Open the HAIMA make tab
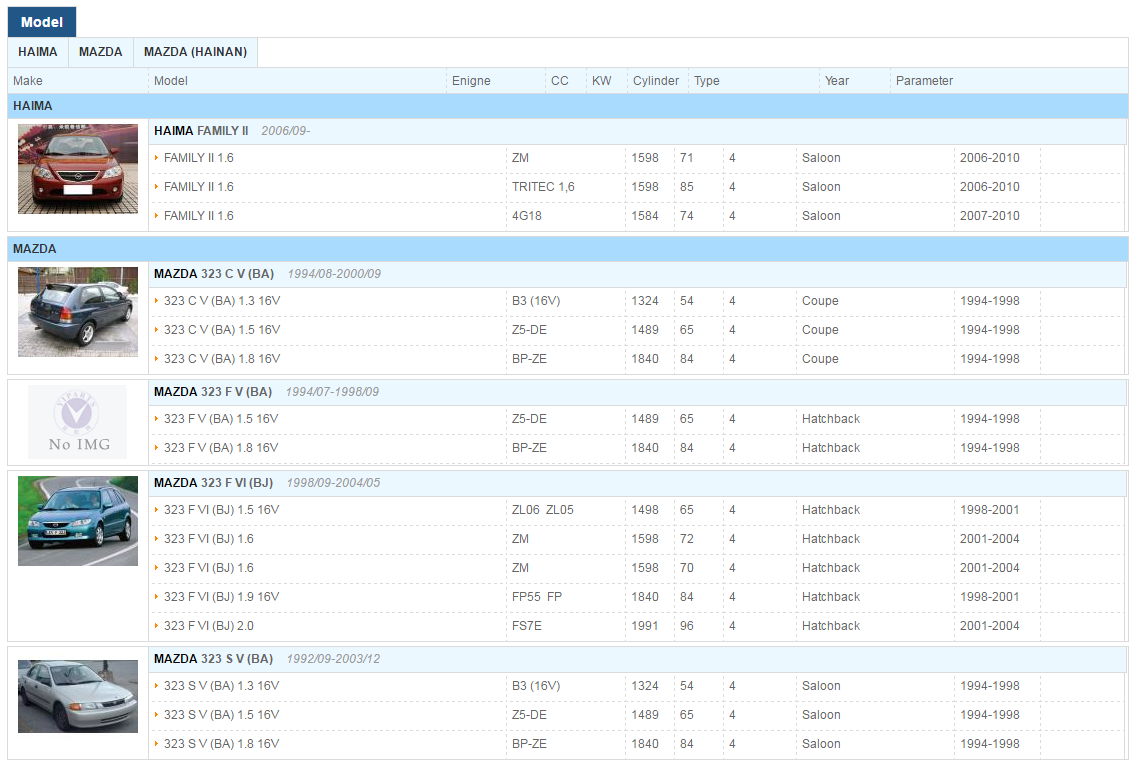The image size is (1136, 764). [38, 52]
